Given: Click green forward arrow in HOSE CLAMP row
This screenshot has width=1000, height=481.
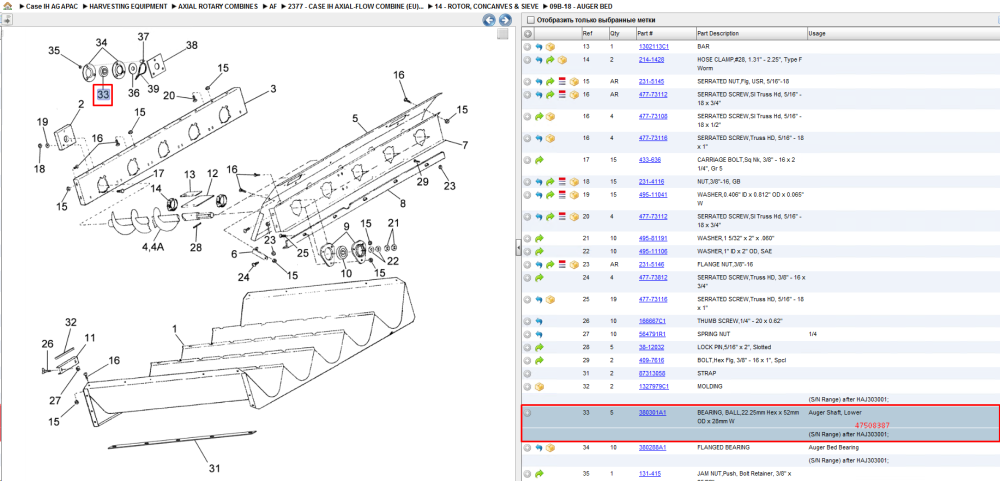Looking at the screenshot, I should point(550,61).
